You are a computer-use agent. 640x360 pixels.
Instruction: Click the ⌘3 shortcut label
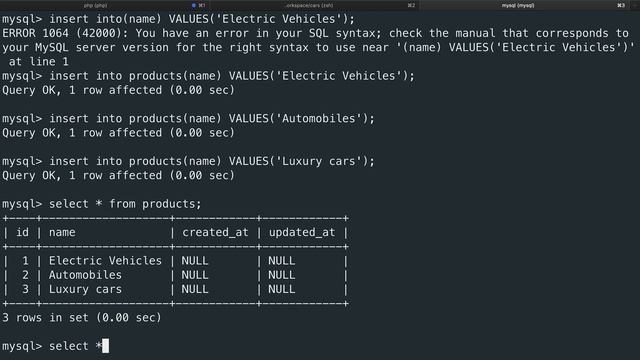(621, 5)
